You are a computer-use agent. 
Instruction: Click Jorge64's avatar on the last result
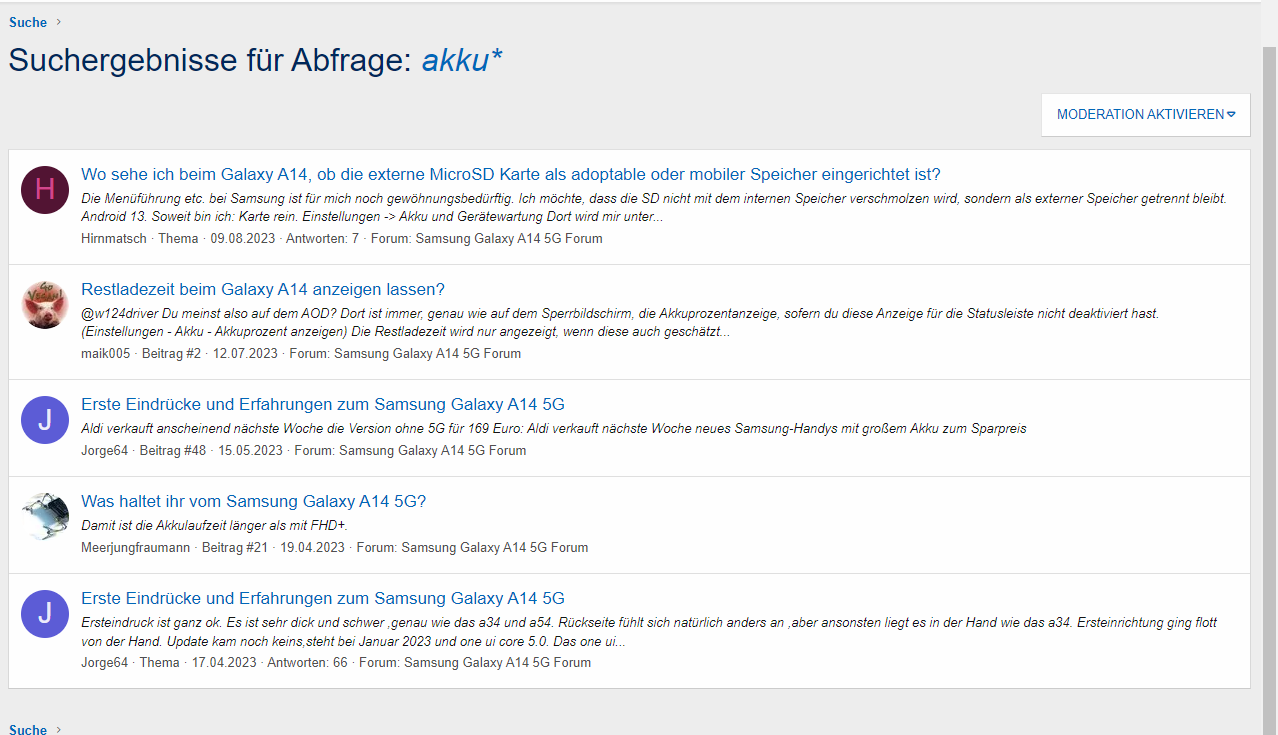[x=45, y=614]
